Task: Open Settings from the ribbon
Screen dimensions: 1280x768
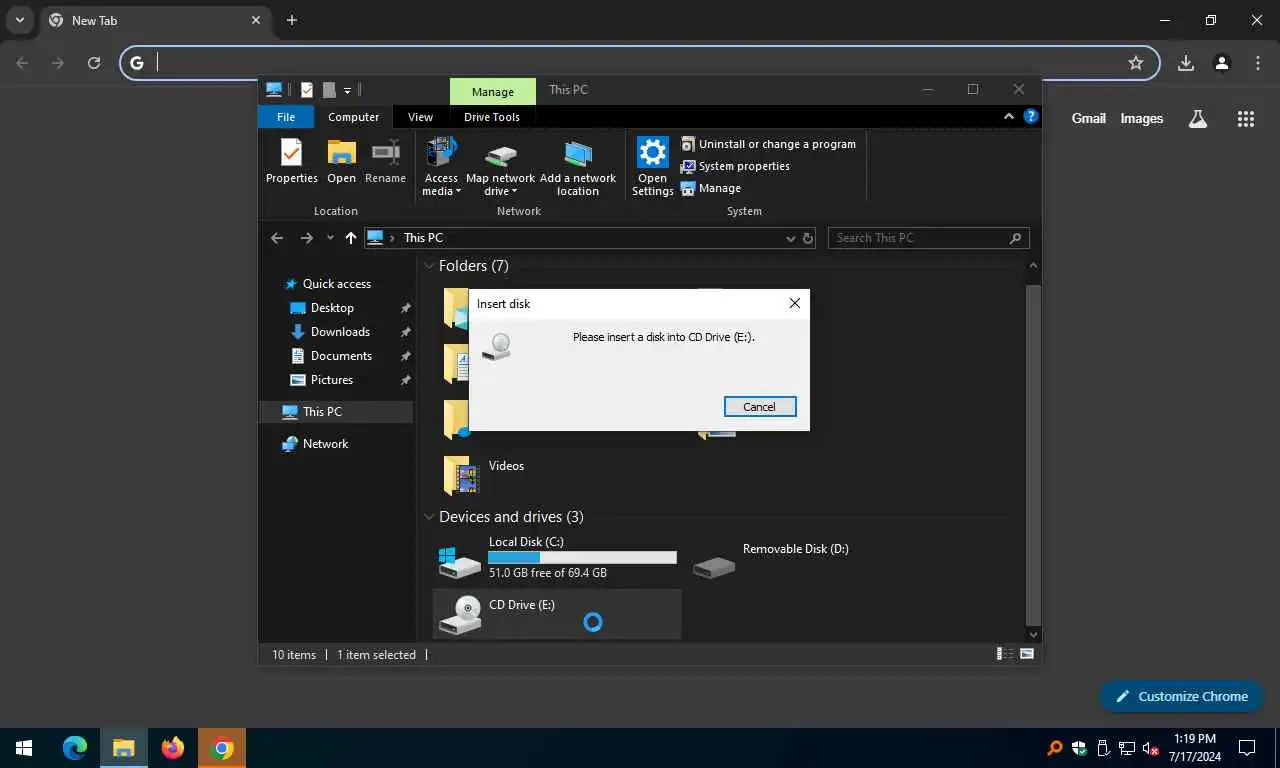Action: 652,167
